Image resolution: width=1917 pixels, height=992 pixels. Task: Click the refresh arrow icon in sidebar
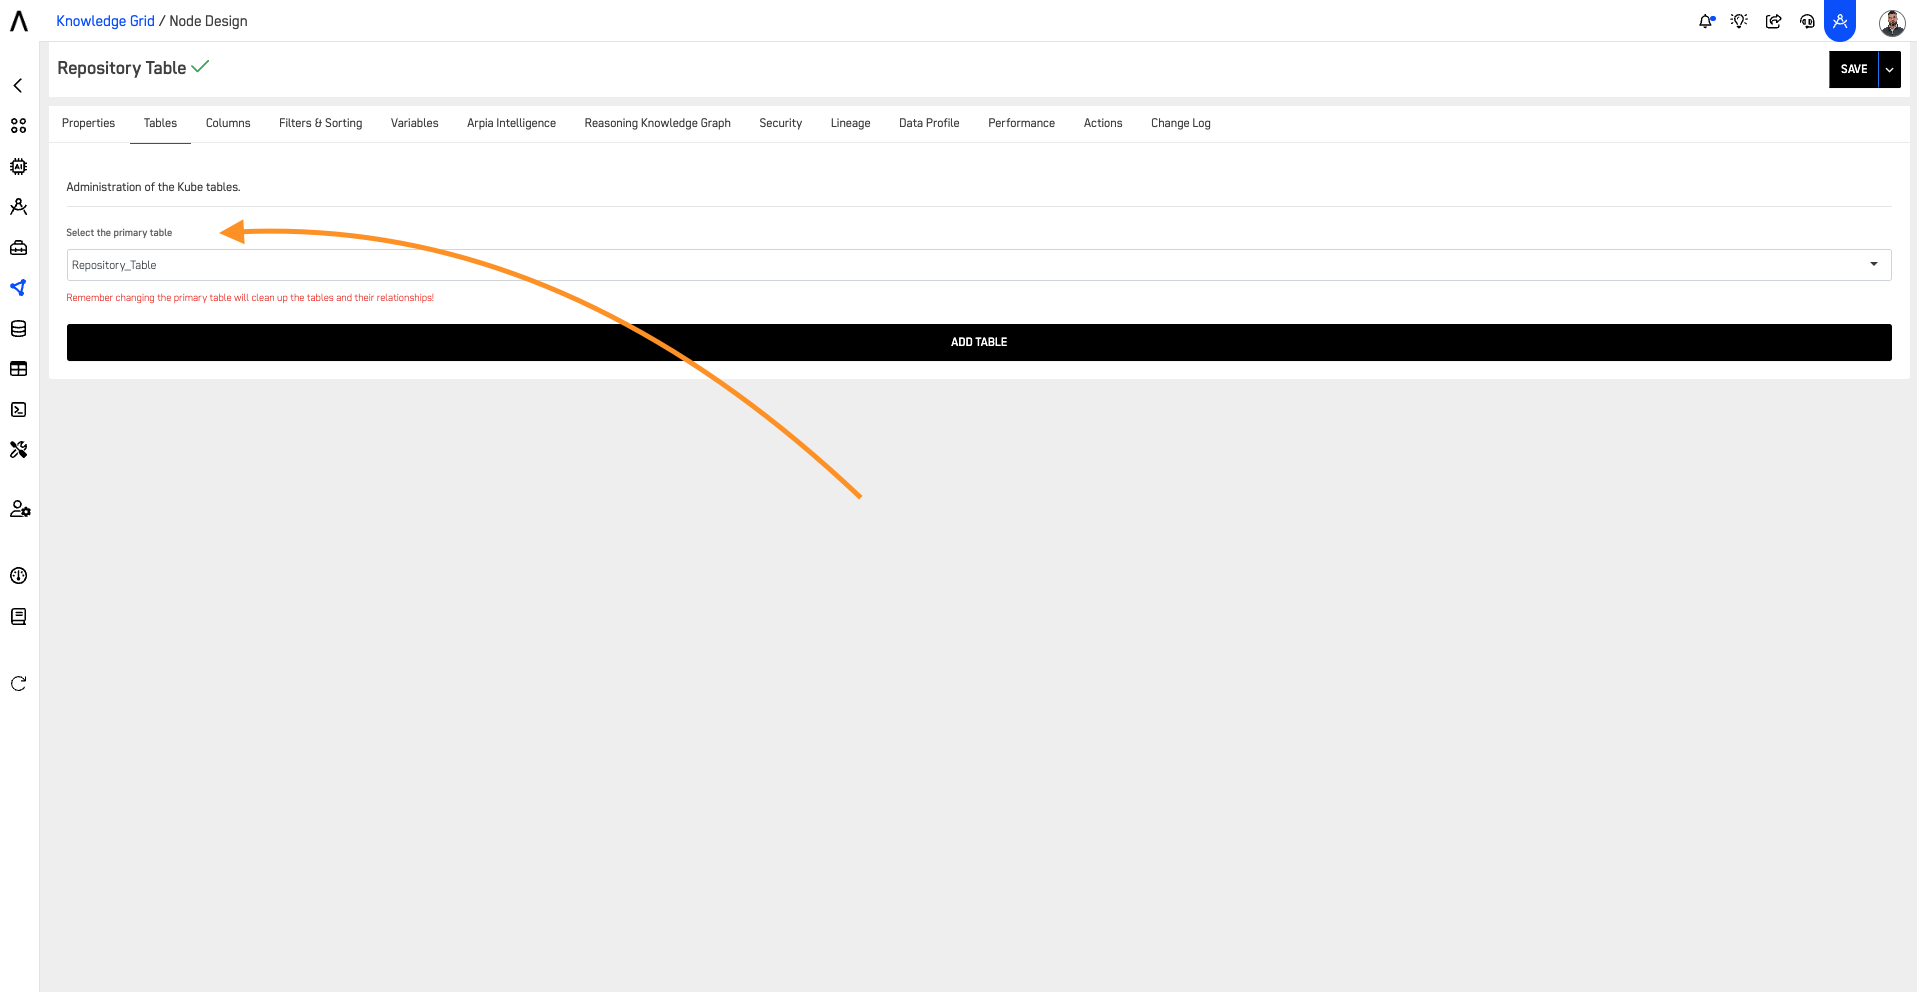(18, 684)
